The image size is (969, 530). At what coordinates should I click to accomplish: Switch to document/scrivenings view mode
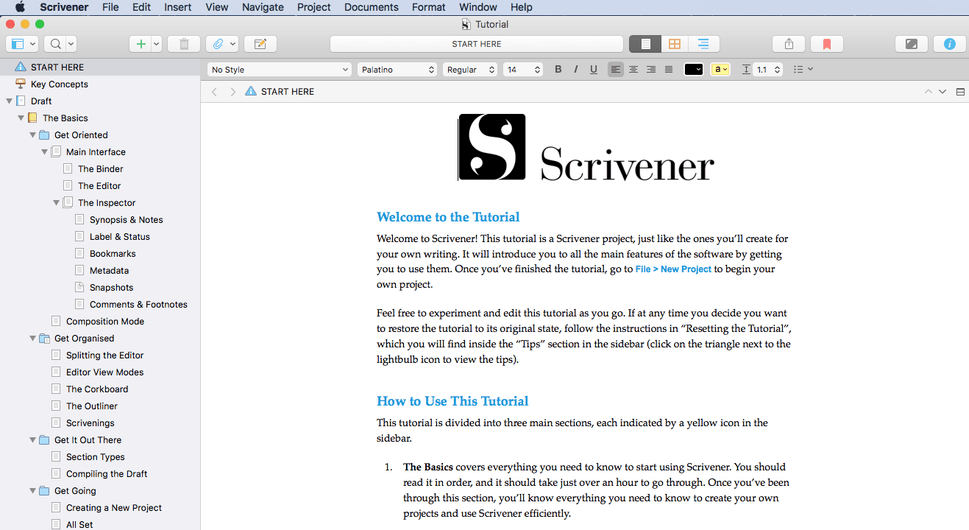pyautogui.click(x=645, y=44)
